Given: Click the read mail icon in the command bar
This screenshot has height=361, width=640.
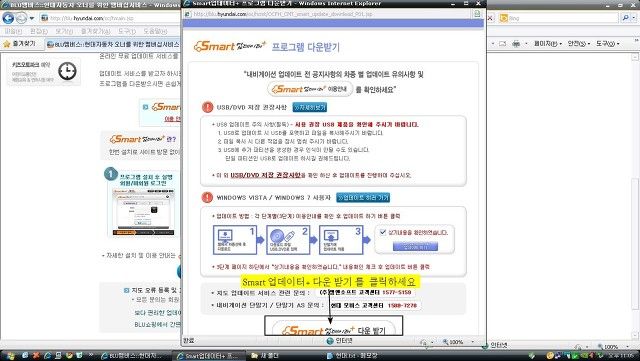Looking at the screenshot, I should click(502, 43).
